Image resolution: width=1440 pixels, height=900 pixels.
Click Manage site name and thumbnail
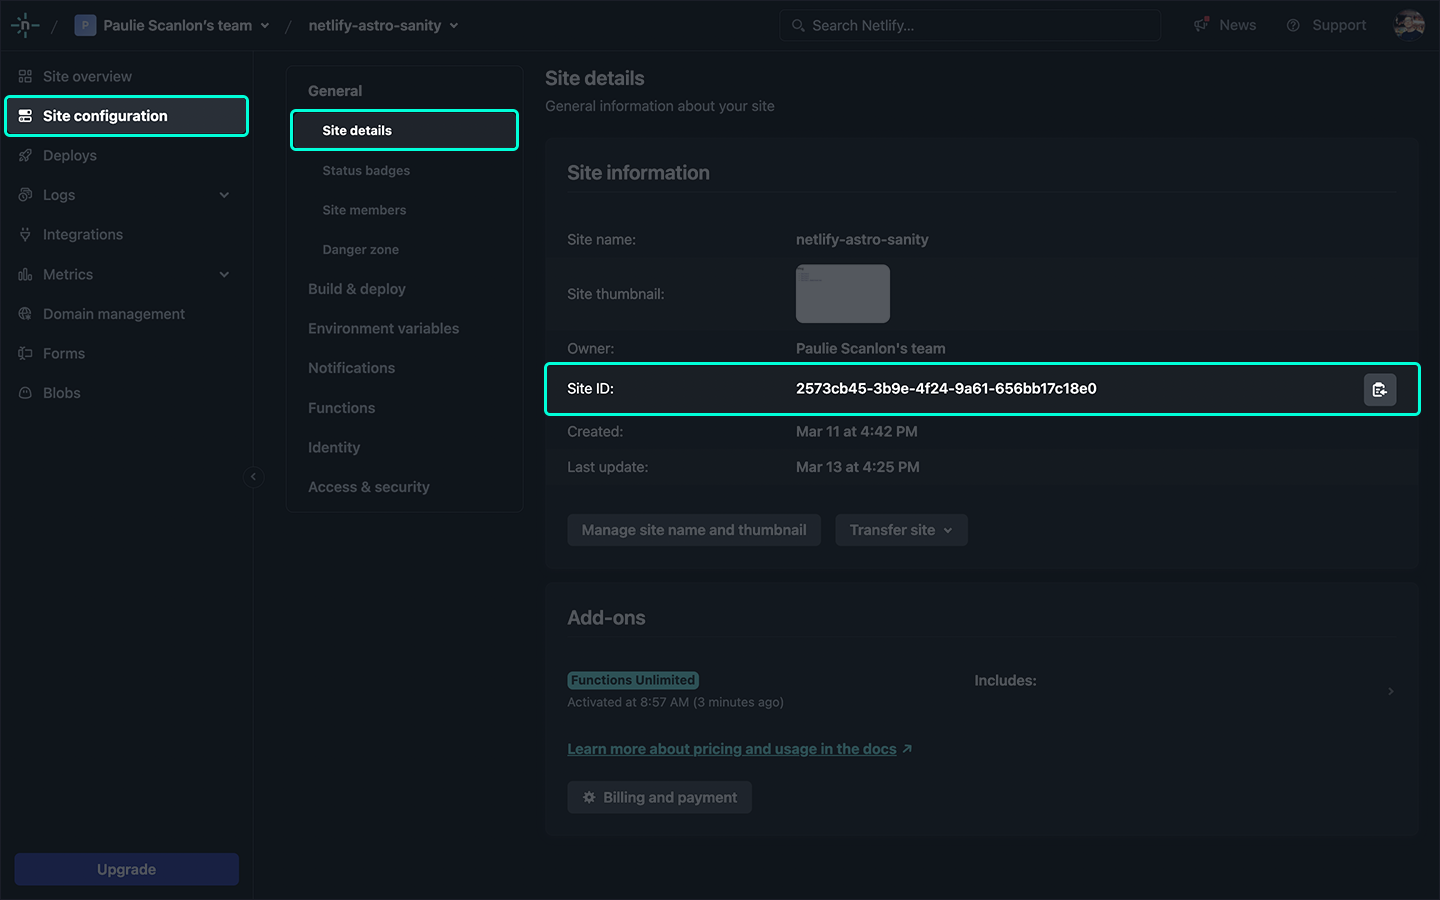694,530
